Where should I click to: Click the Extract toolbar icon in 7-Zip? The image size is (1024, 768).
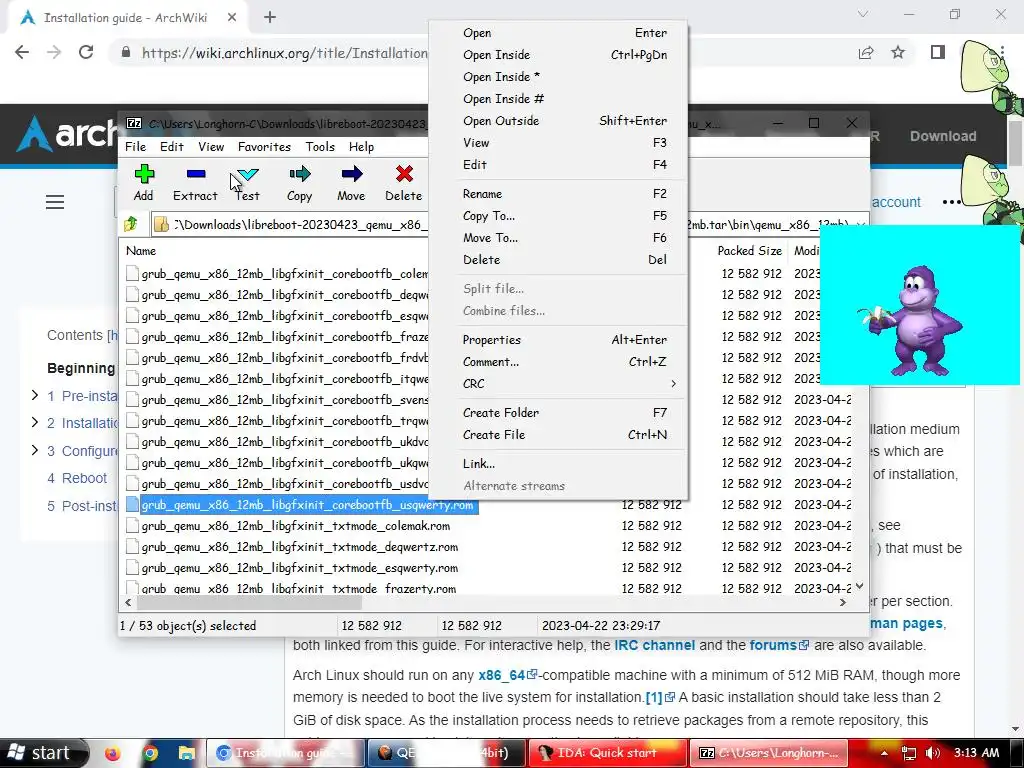195,174
